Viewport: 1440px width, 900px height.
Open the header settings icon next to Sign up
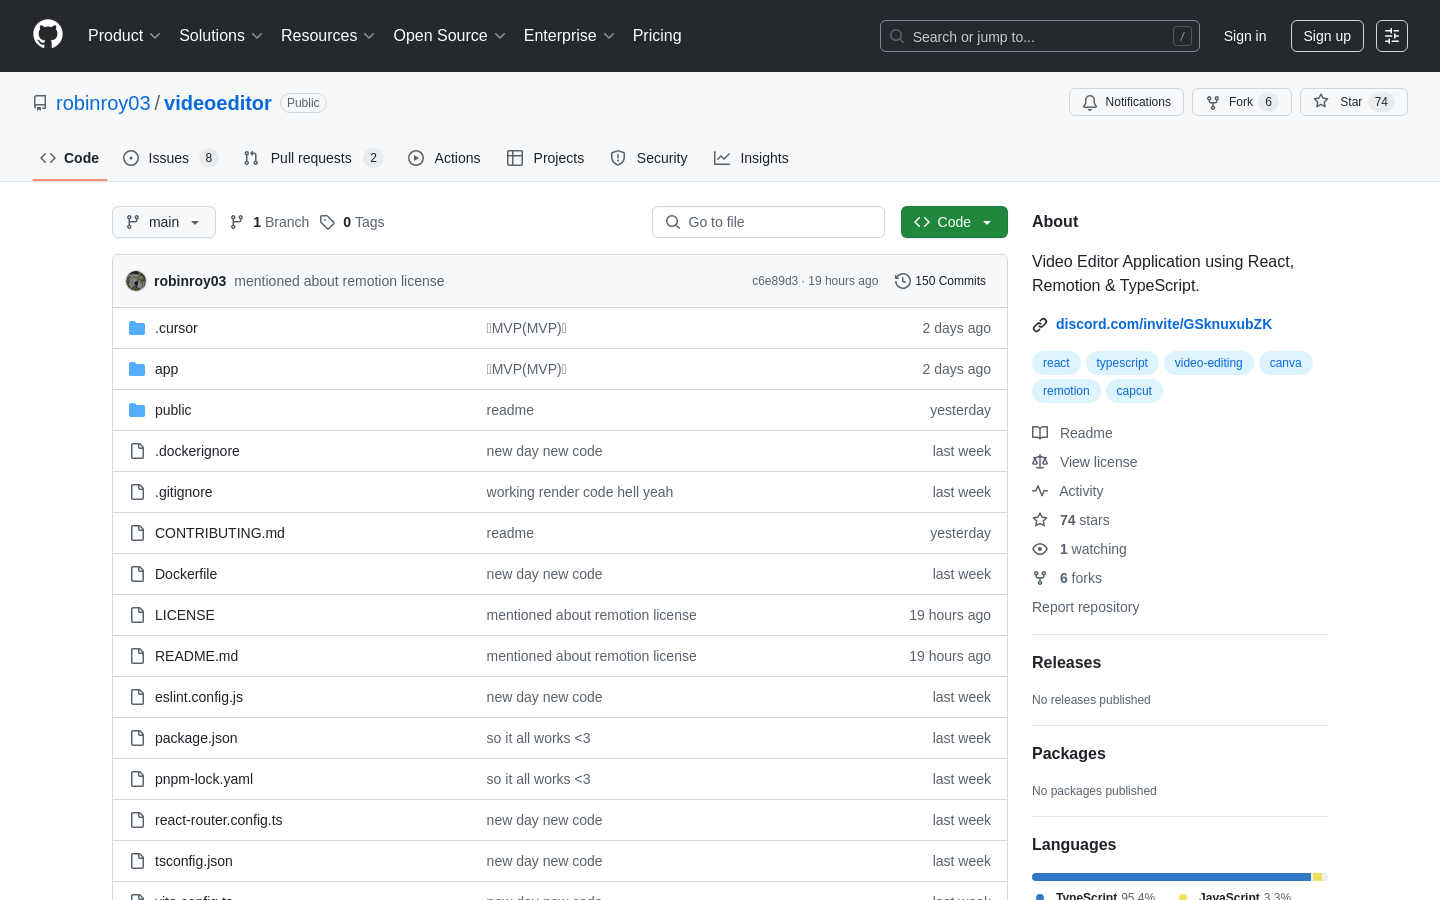1392,36
